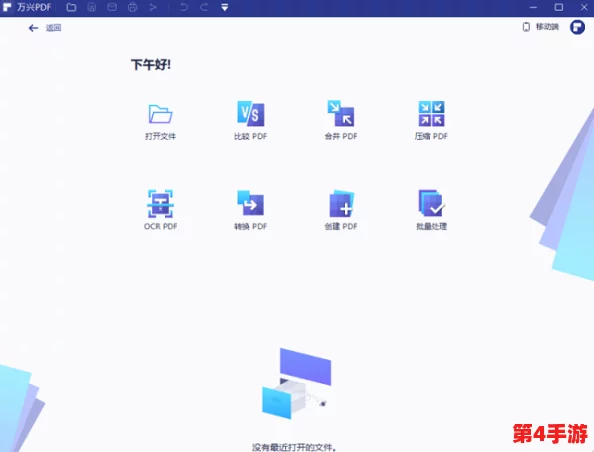Click the open folder icon in title bar

(71, 7)
